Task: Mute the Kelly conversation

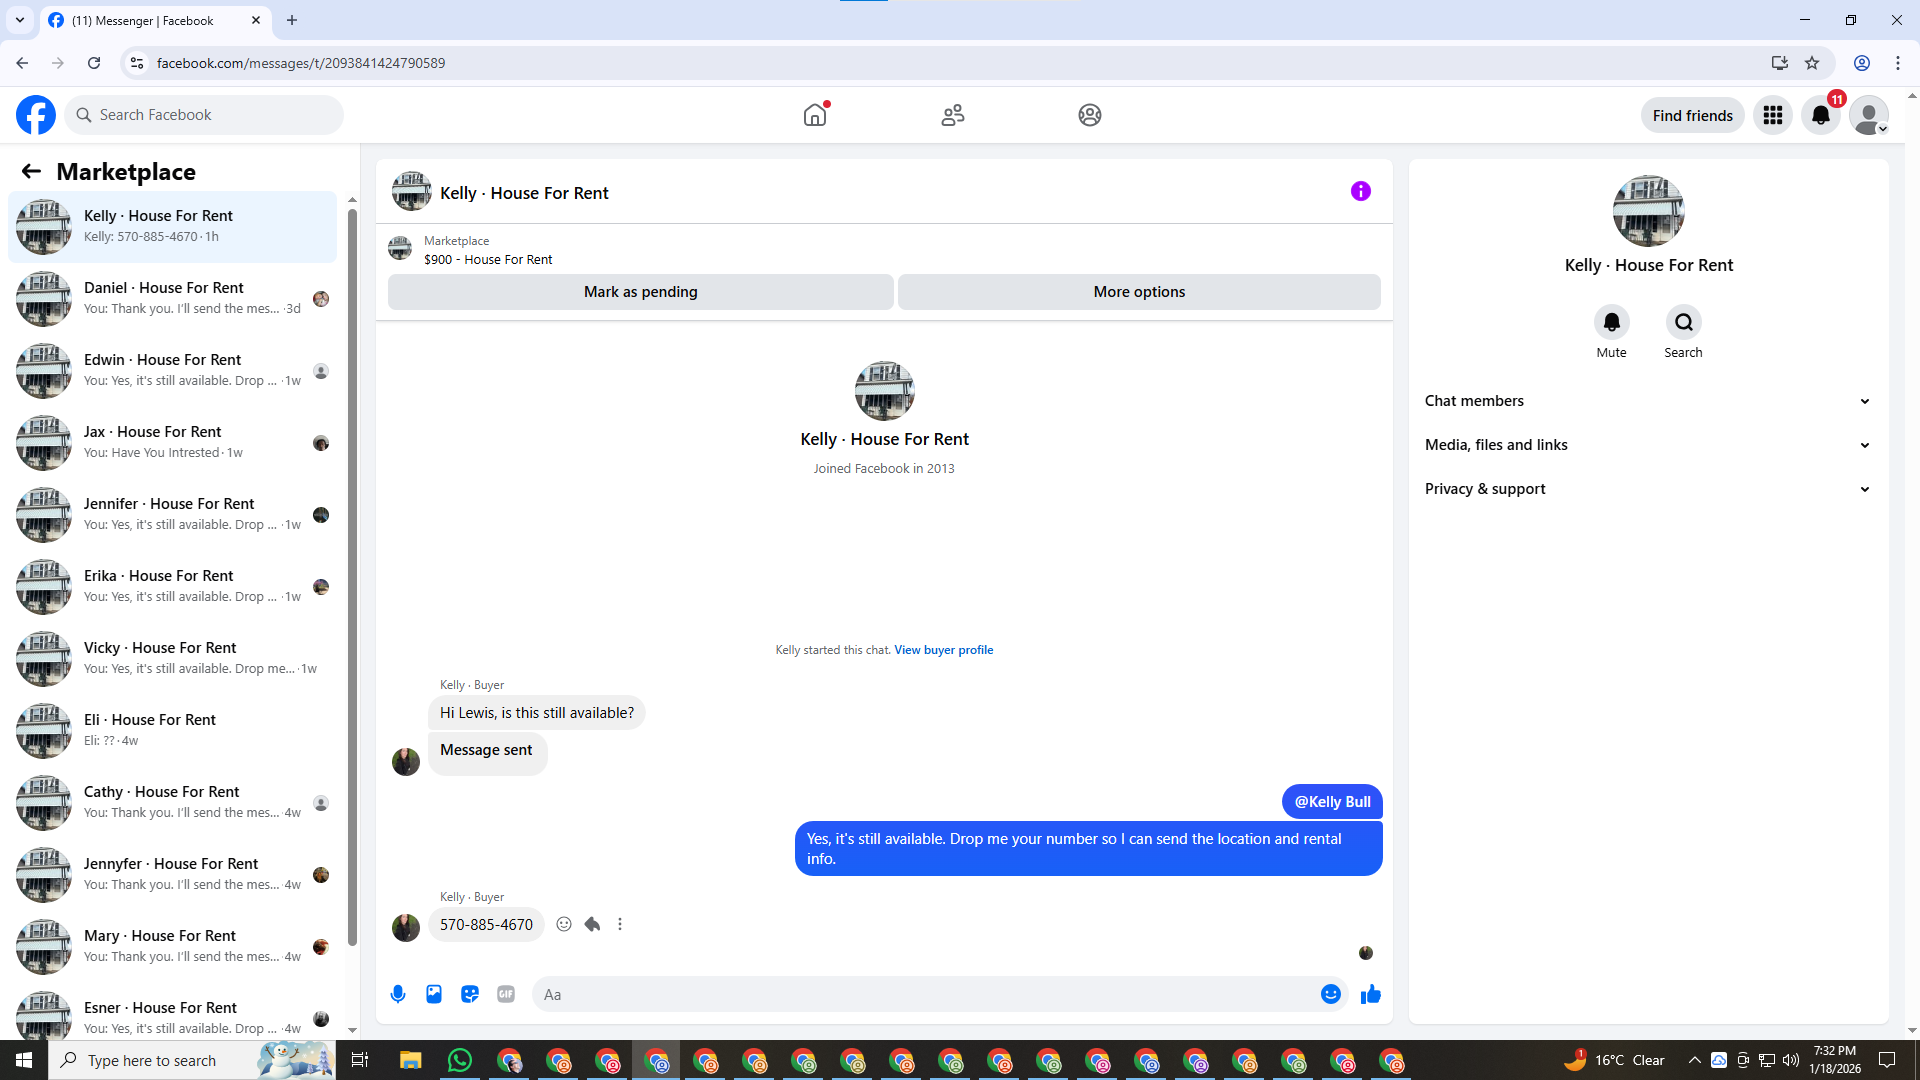Action: tap(1611, 323)
